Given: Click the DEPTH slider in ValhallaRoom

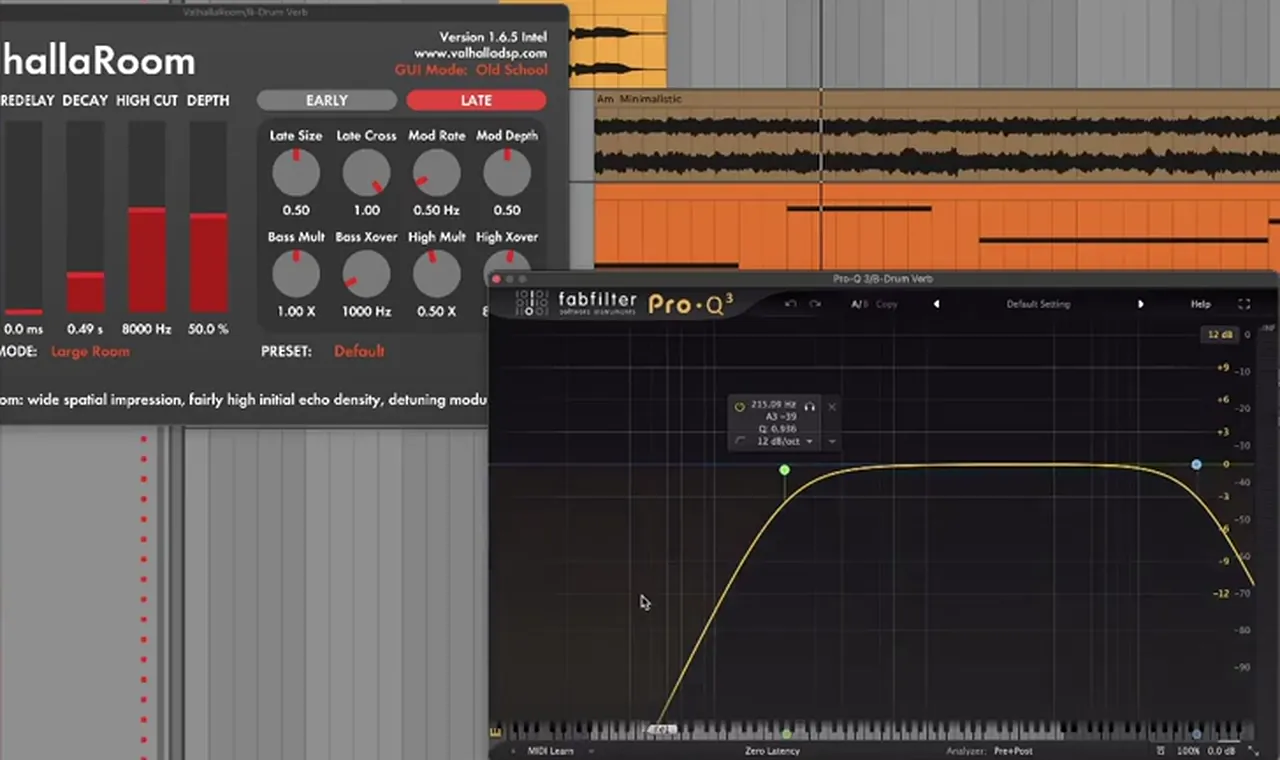Looking at the screenshot, I should pyautogui.click(x=209, y=217).
